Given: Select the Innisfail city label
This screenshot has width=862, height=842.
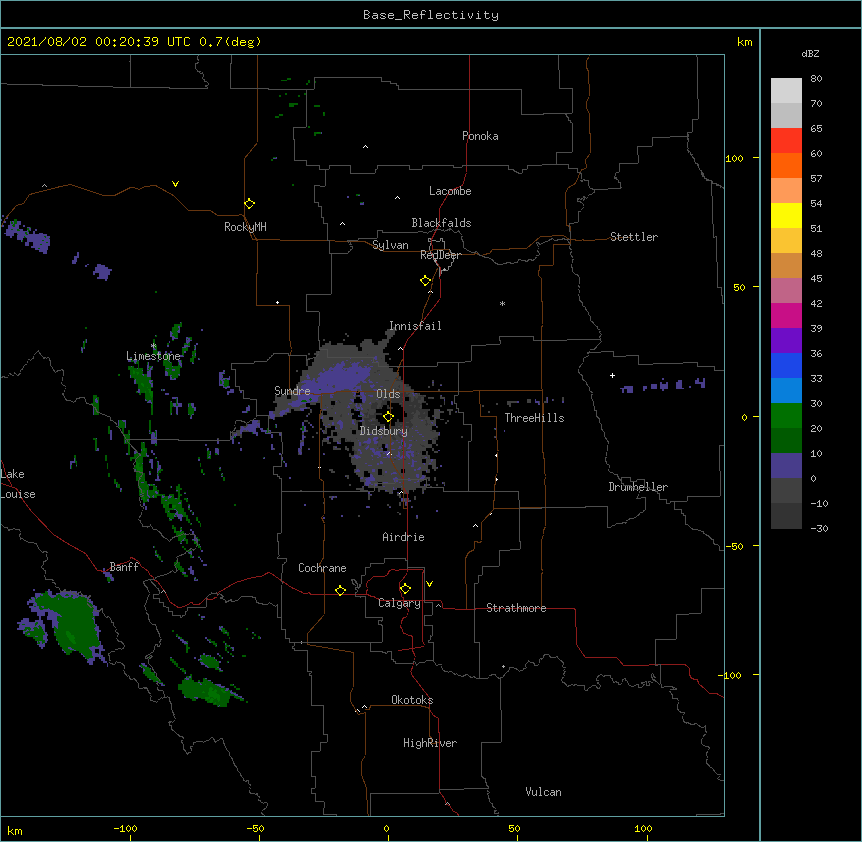Looking at the screenshot, I should tap(415, 326).
